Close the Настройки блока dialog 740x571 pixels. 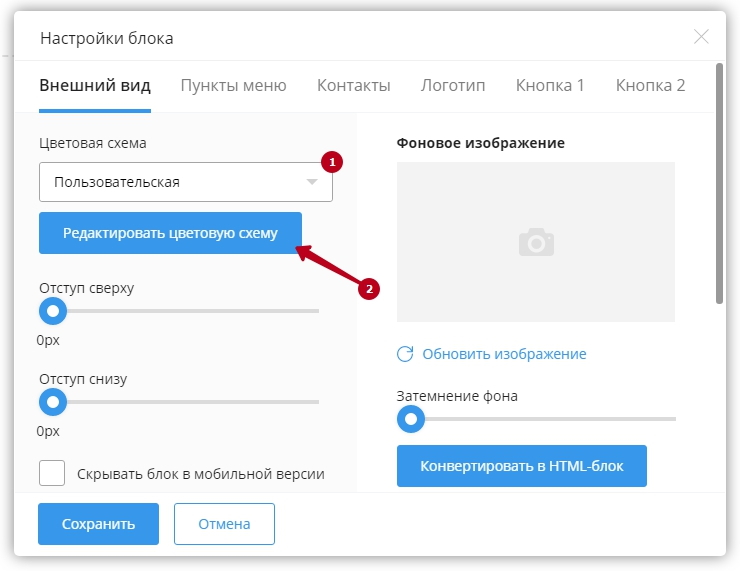pos(701,37)
